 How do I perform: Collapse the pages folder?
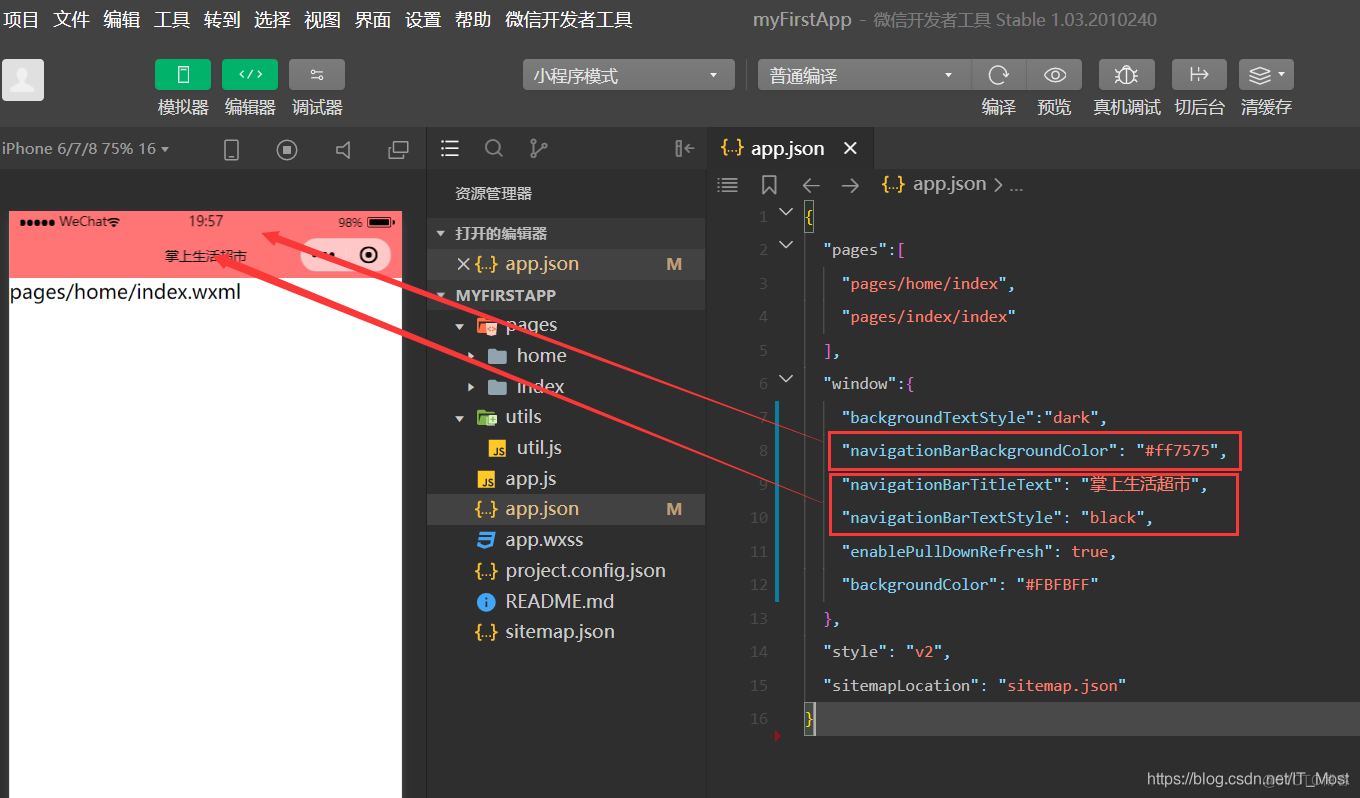tap(460, 326)
